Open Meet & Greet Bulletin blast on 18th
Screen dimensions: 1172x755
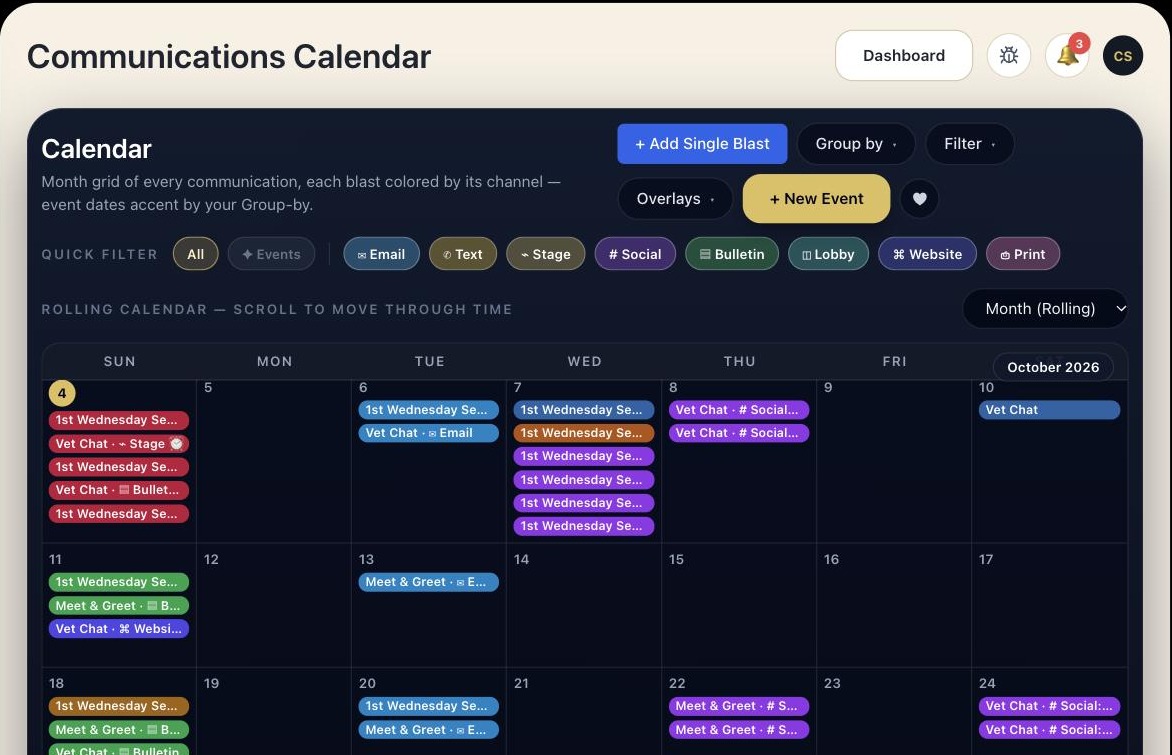(x=119, y=730)
